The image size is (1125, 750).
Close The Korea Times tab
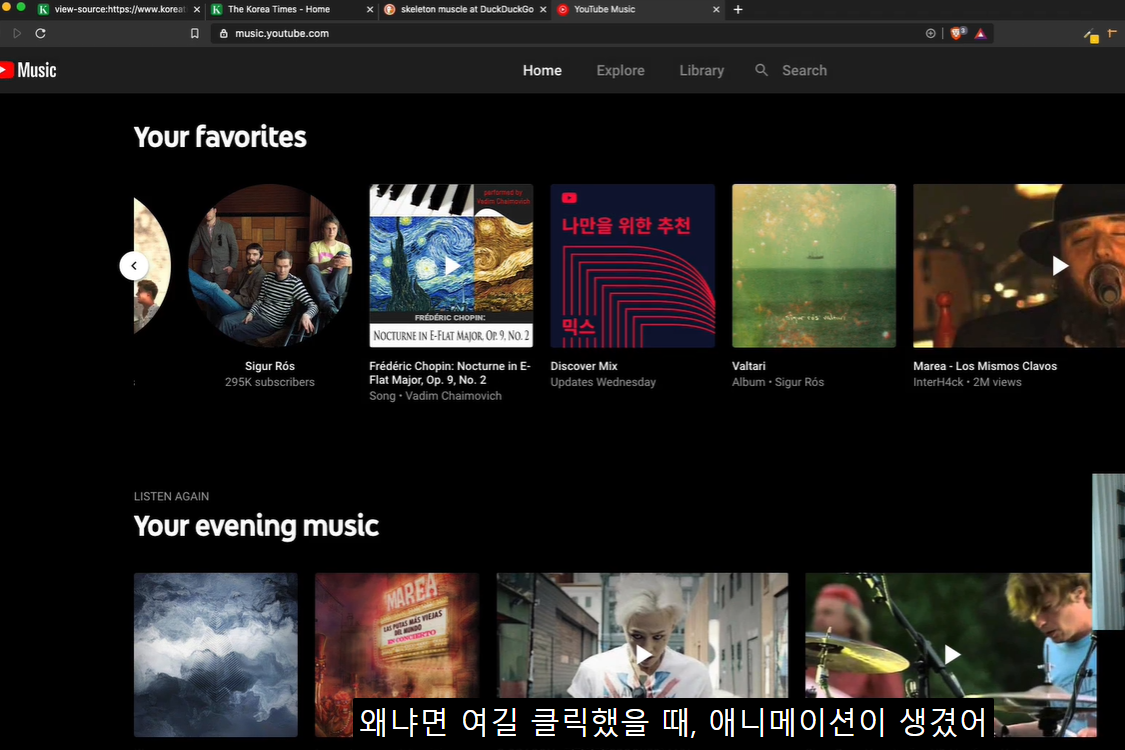(x=370, y=9)
